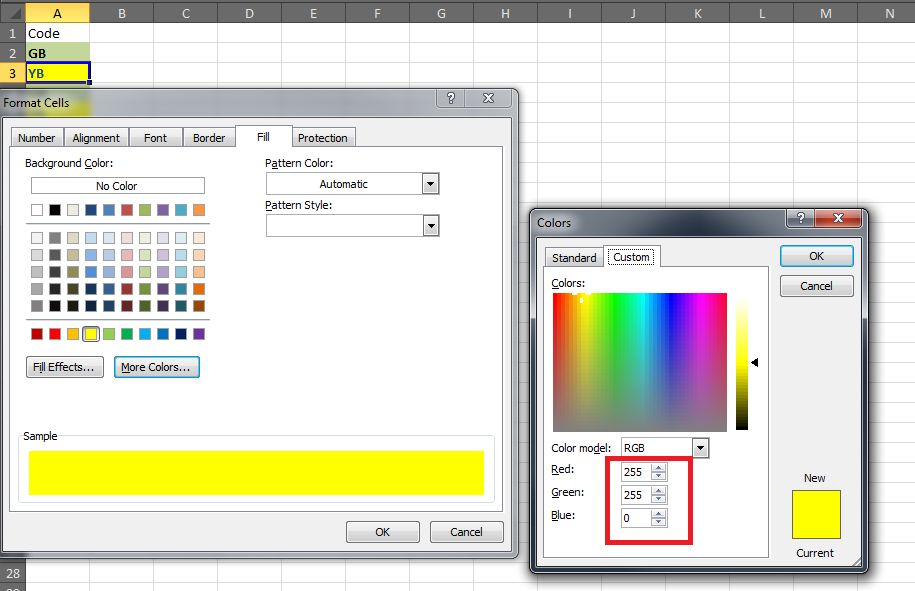This screenshot has height=591, width=915.
Task: Pick the light green standard color swatch
Action: (x=109, y=334)
